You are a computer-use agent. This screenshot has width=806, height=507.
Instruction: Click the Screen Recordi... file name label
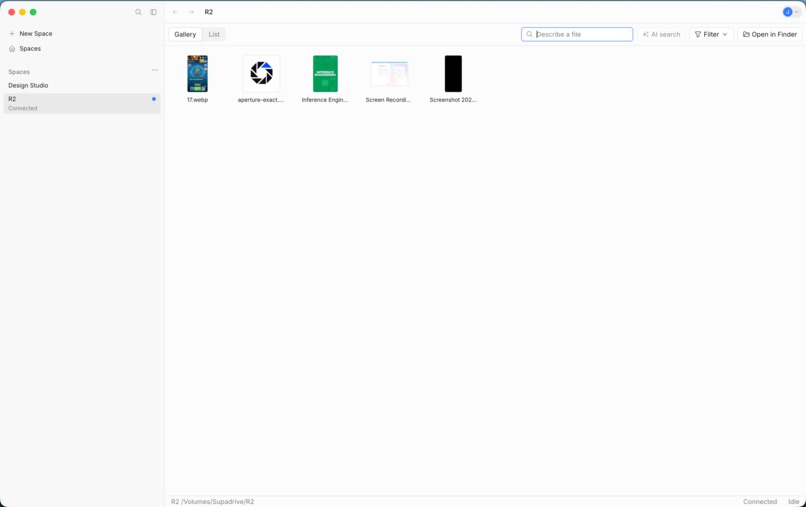click(389, 100)
